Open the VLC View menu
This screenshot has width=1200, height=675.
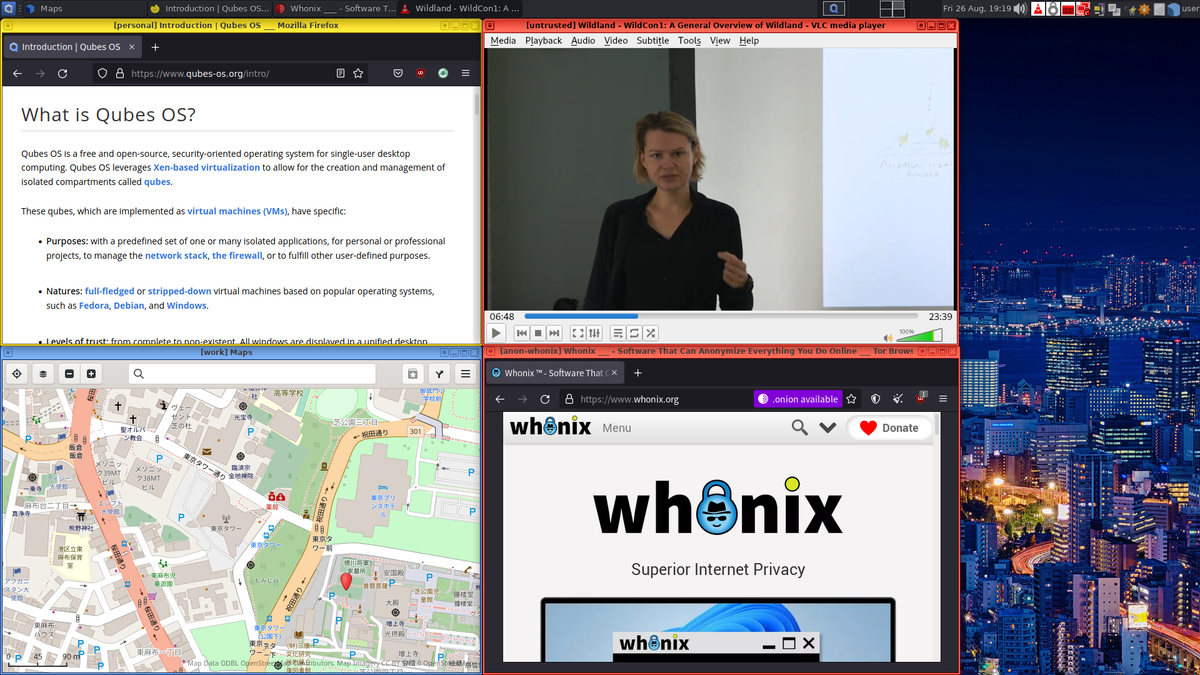[x=720, y=41]
